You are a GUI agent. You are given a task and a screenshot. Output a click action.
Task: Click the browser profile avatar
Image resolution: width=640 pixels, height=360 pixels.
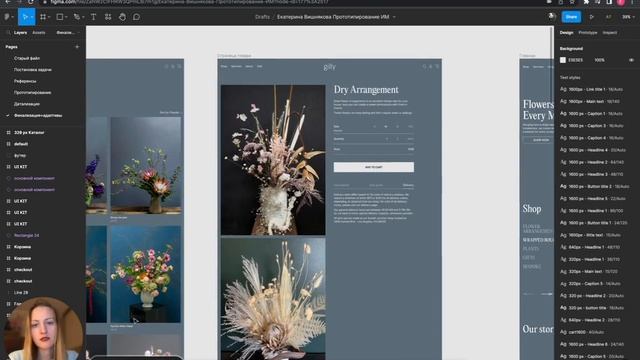[x=621, y=2]
